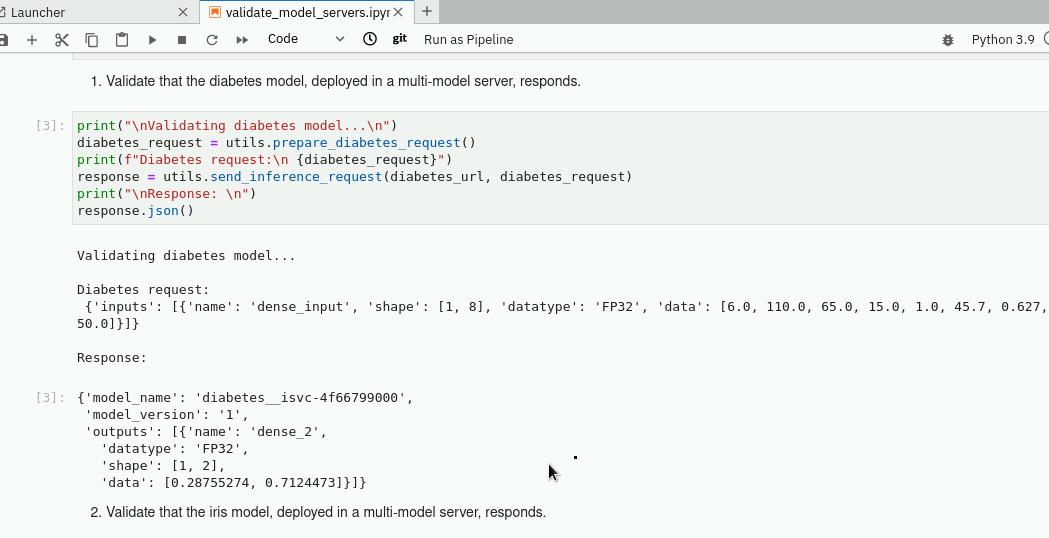Click the 'model_version': '1' output line
The image size is (1049, 538).
pos(167,415)
